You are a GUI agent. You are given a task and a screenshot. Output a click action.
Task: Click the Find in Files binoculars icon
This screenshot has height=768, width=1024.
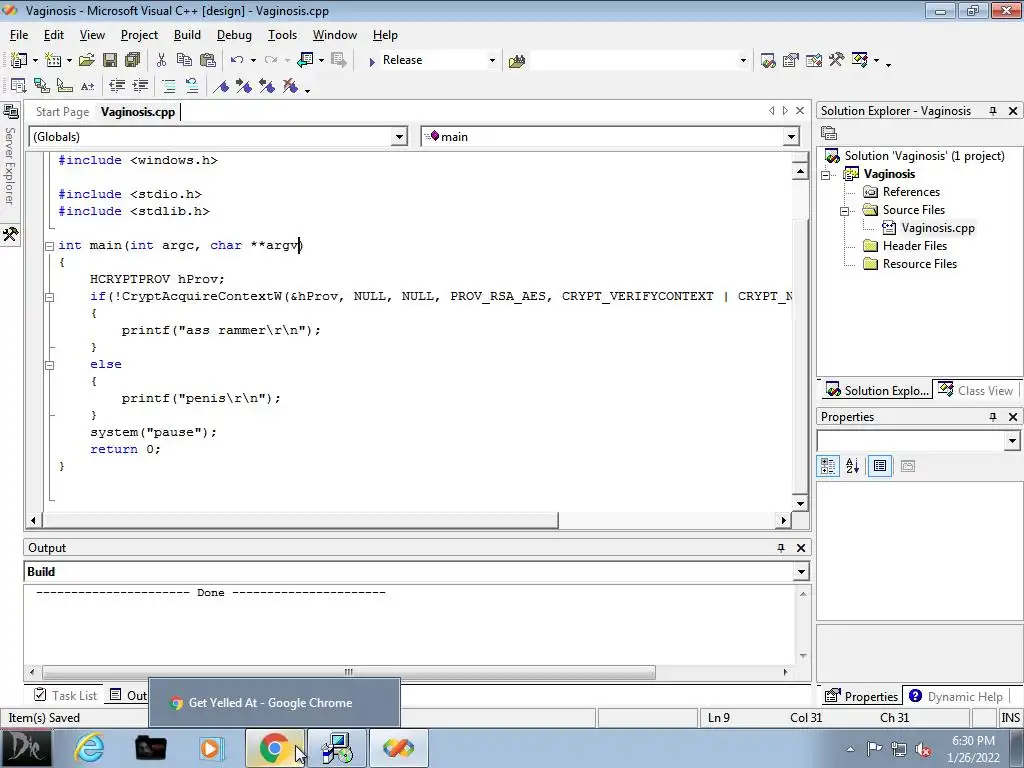tap(517, 61)
